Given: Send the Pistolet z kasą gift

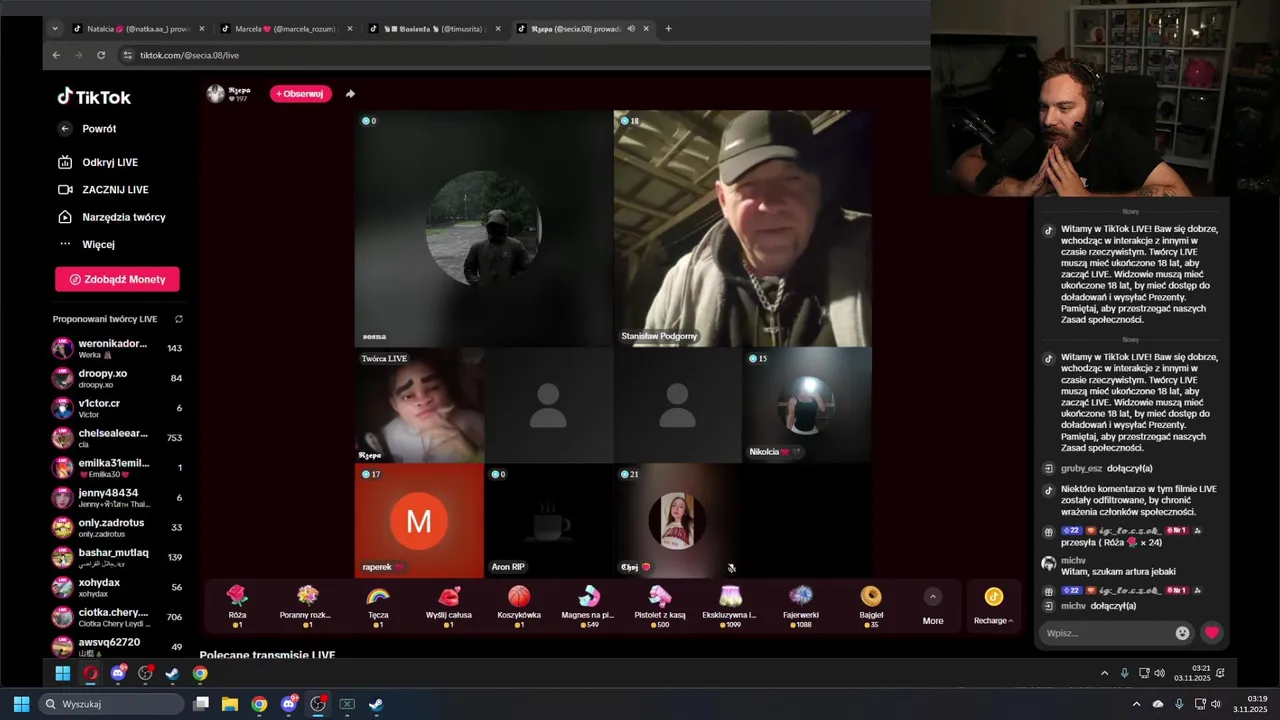Looking at the screenshot, I should tap(660, 606).
